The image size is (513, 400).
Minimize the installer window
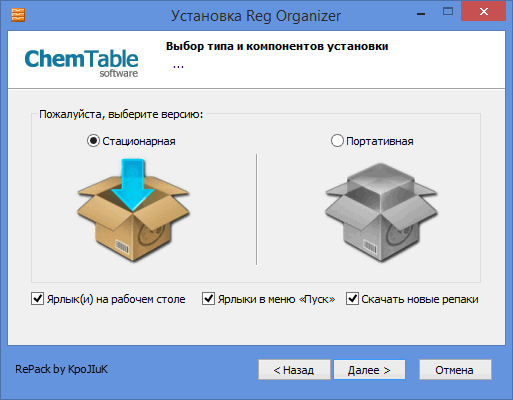[421, 14]
